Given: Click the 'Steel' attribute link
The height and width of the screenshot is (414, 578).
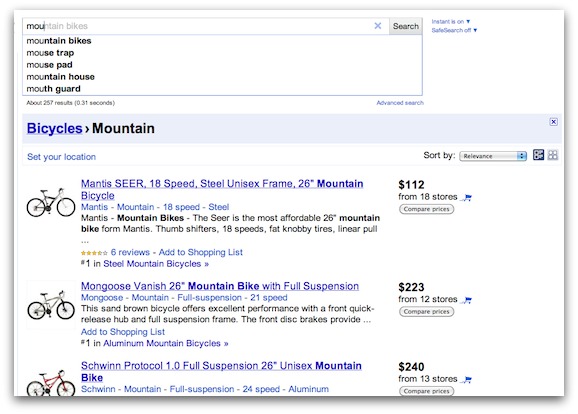Looking at the screenshot, I should [x=219, y=207].
